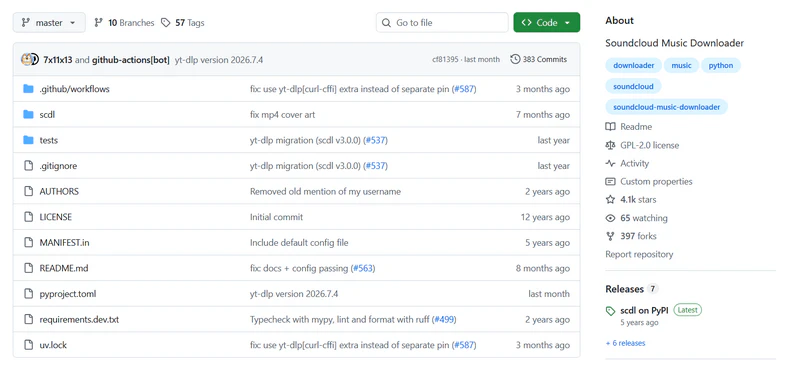800x366 pixels.
Task: Select the python topic tag
Action: coord(720,65)
